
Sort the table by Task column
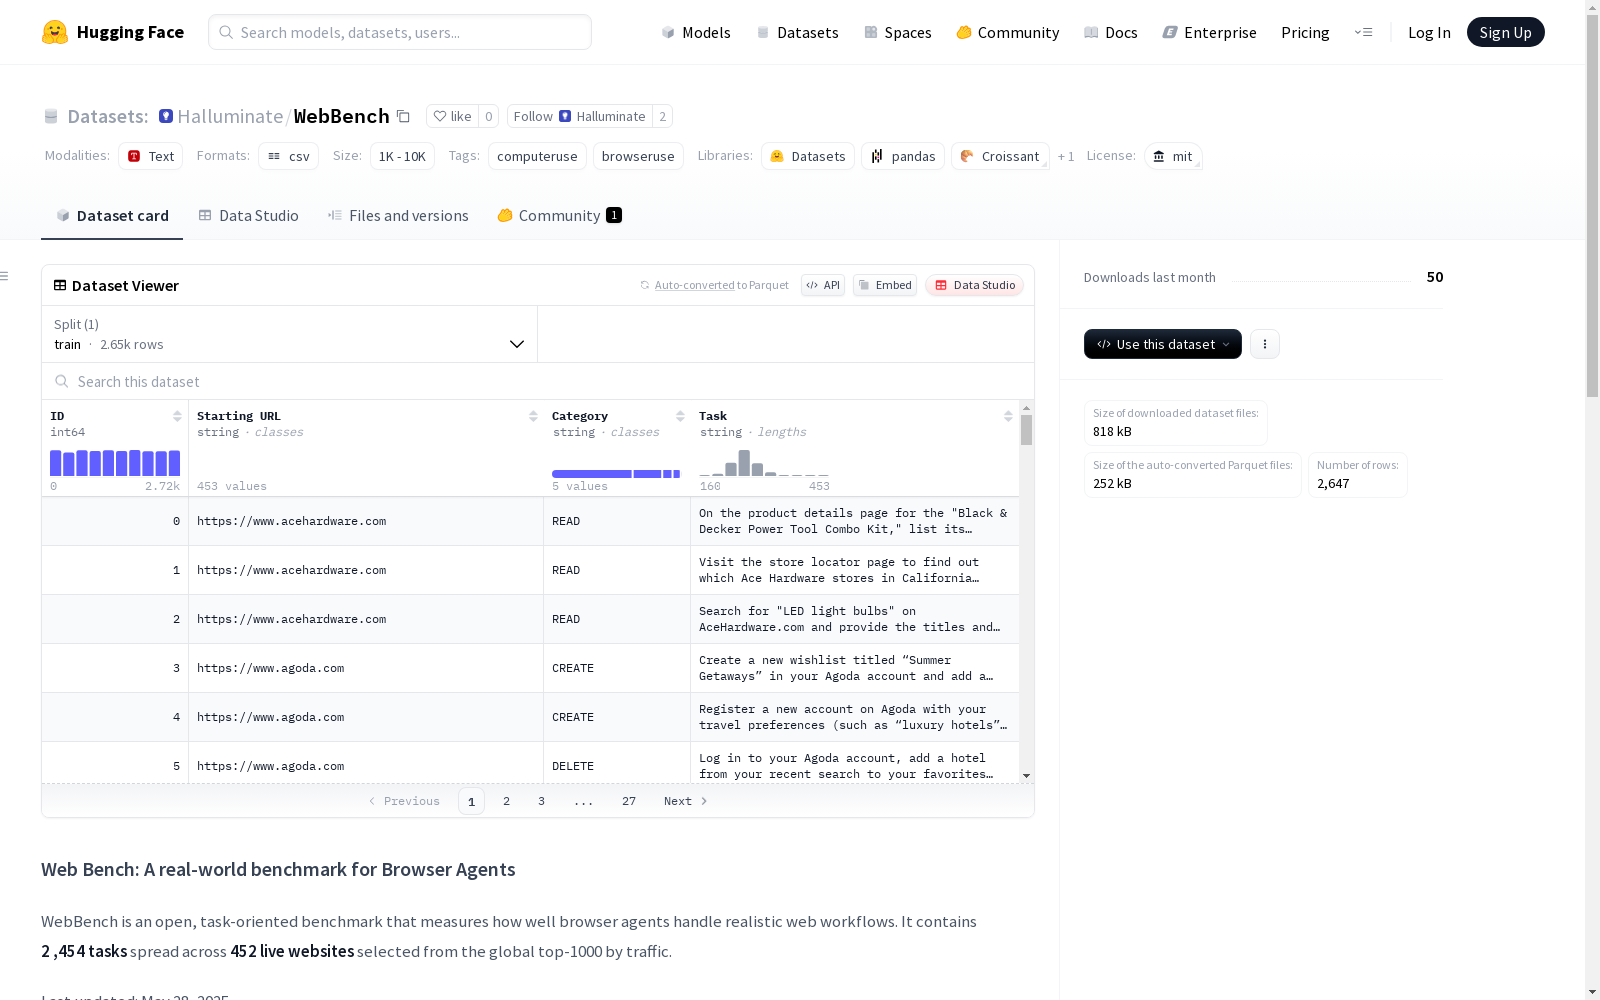pos(1008,416)
